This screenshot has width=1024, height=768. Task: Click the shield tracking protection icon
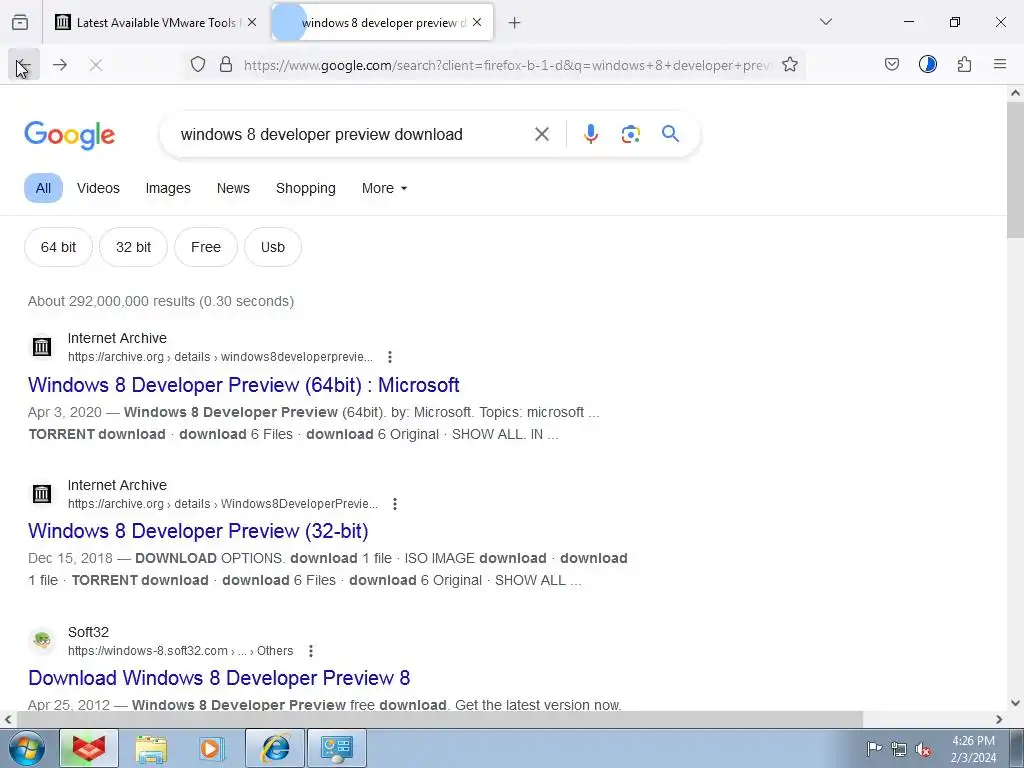198,64
